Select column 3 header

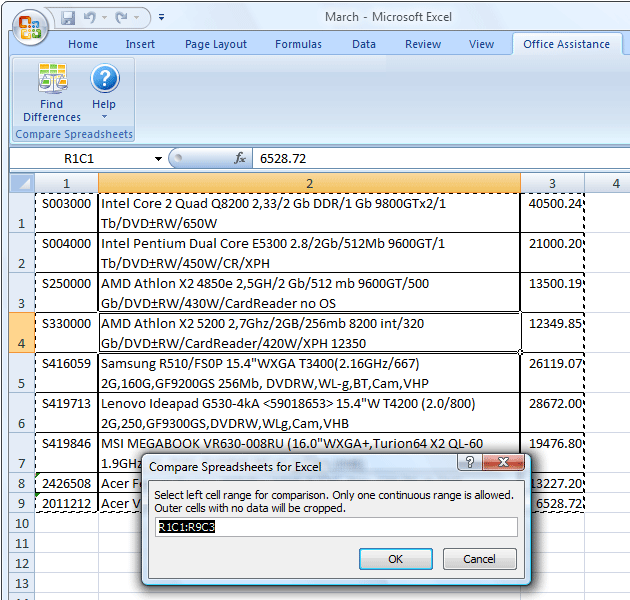(552, 183)
